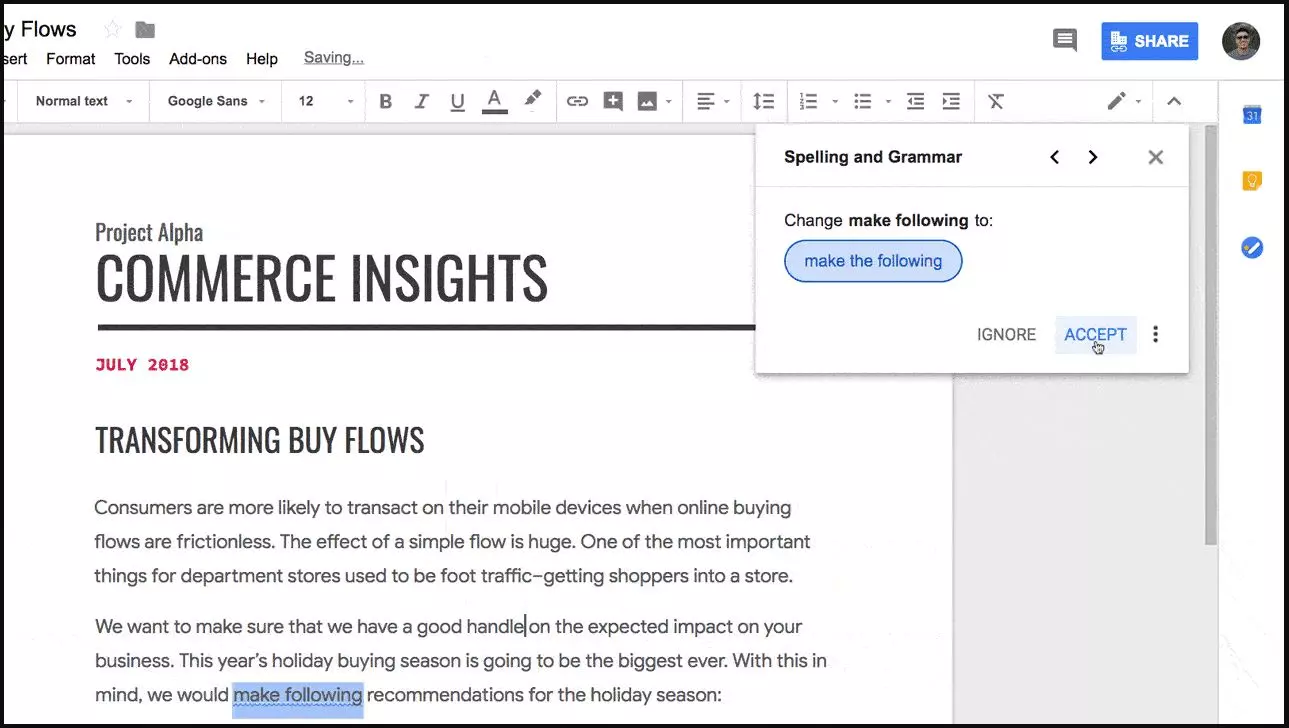The width and height of the screenshot is (1289, 728).
Task: Open the comment history icon
Action: point(1065,41)
